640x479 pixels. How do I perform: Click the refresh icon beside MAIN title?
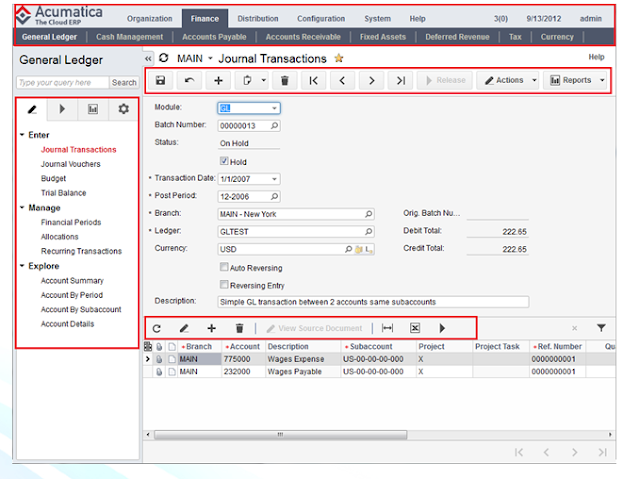[164, 58]
